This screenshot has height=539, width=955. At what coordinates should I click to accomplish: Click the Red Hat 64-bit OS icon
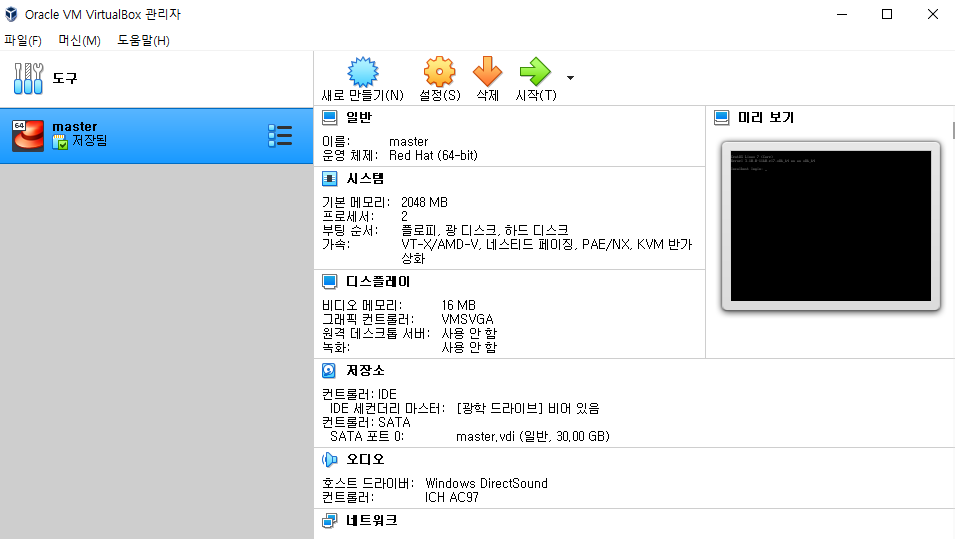28,135
